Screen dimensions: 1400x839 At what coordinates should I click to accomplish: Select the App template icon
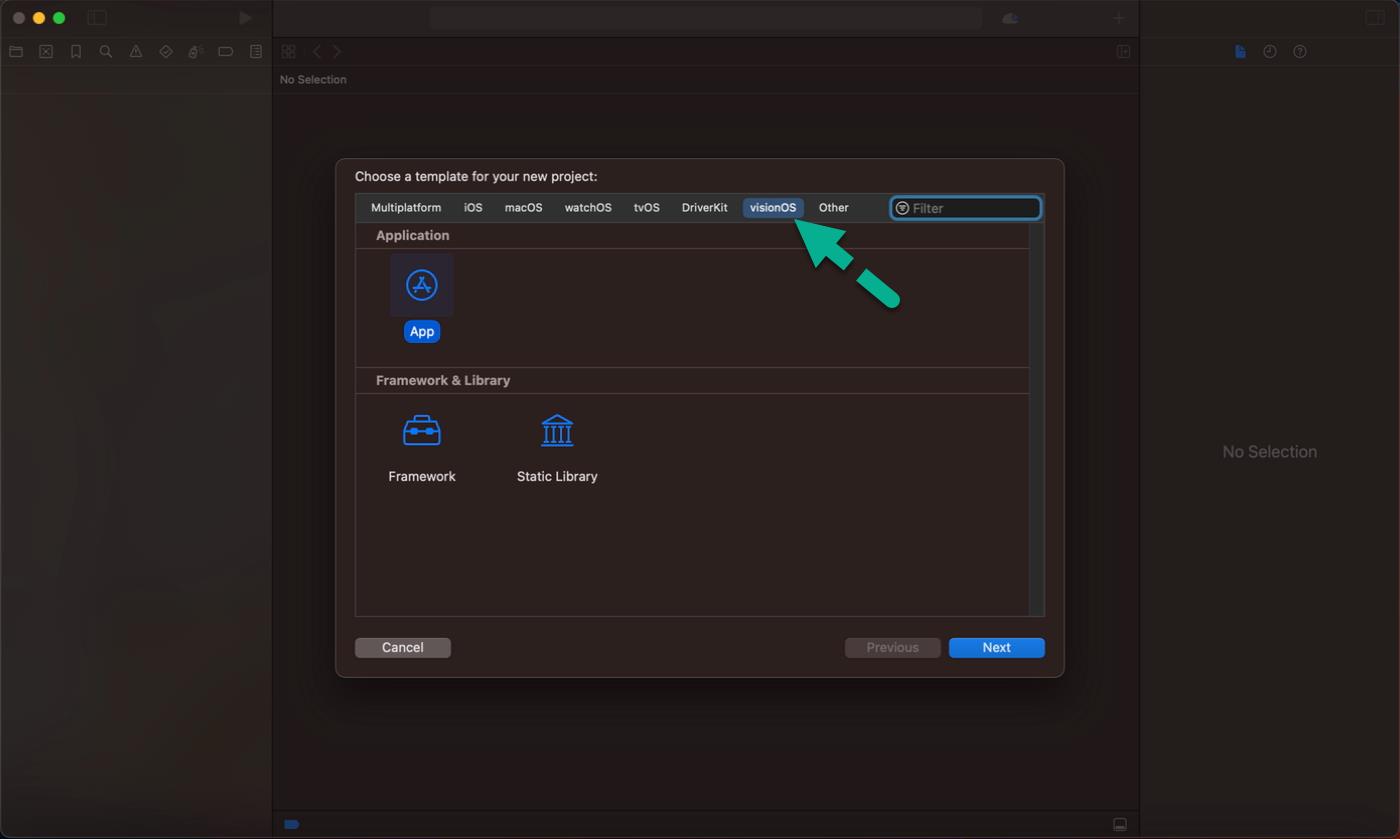tap(421, 285)
